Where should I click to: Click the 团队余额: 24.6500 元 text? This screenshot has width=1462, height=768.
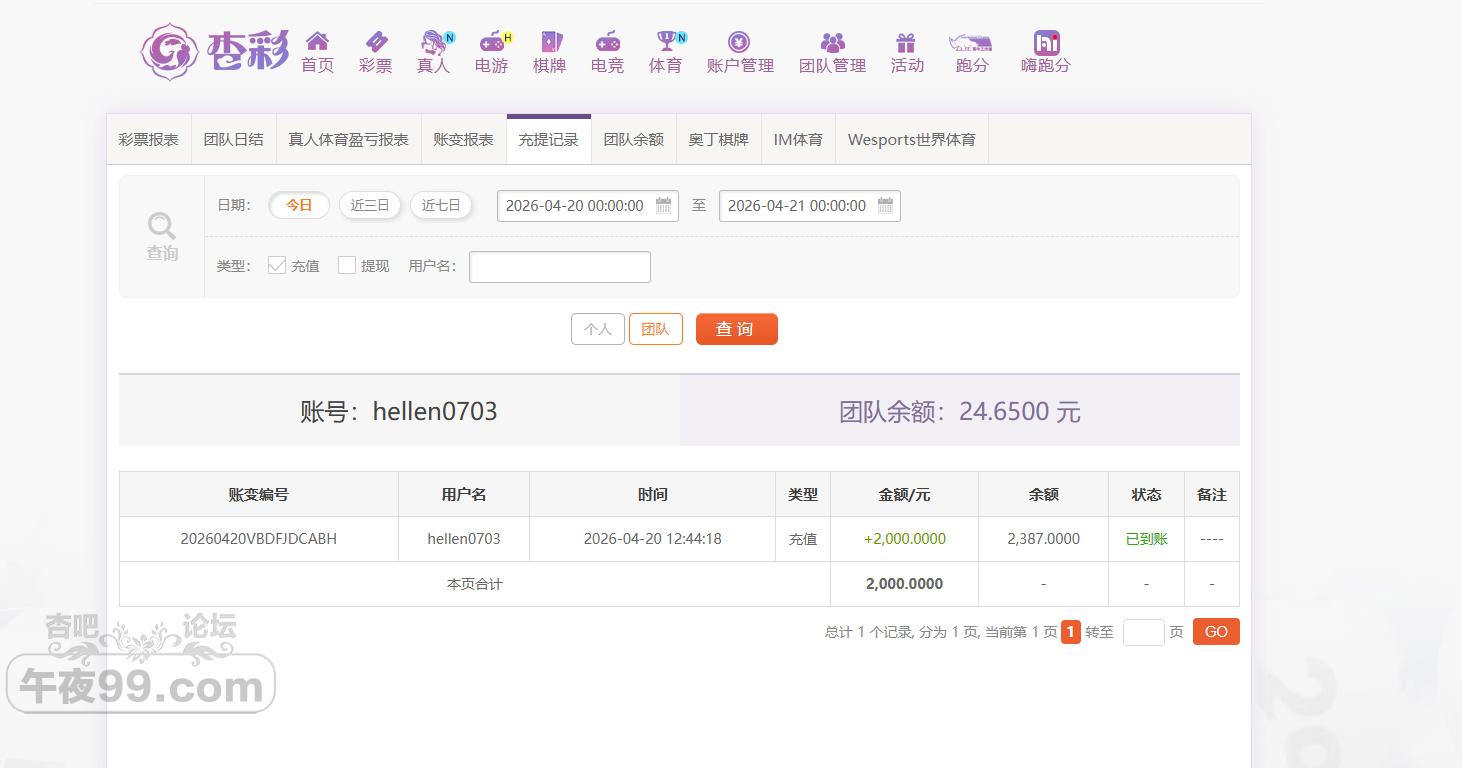click(x=960, y=411)
